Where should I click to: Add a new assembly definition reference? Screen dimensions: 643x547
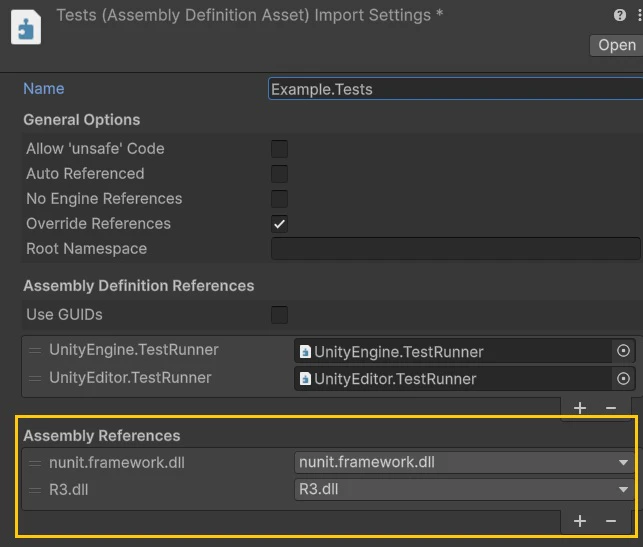(580, 408)
